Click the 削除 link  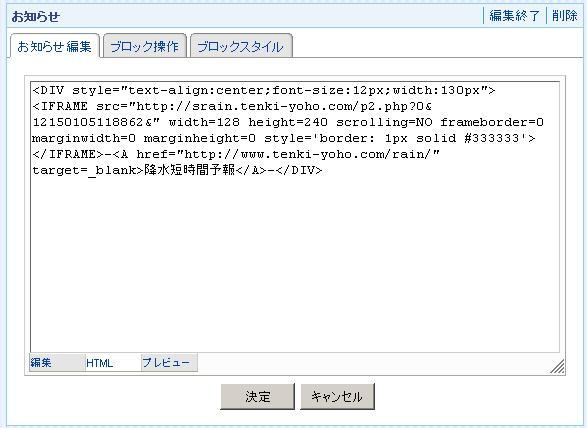(565, 16)
